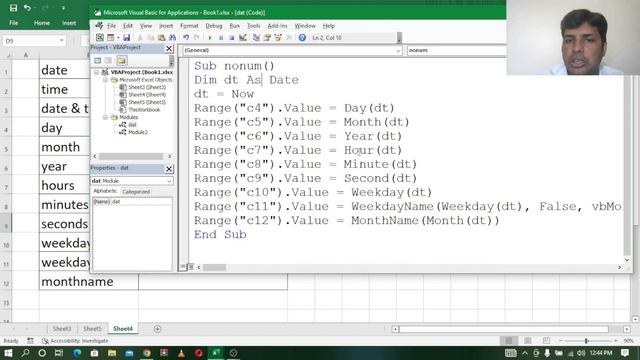Select Sheet3 (Sheet3) in project tree

pos(147,87)
